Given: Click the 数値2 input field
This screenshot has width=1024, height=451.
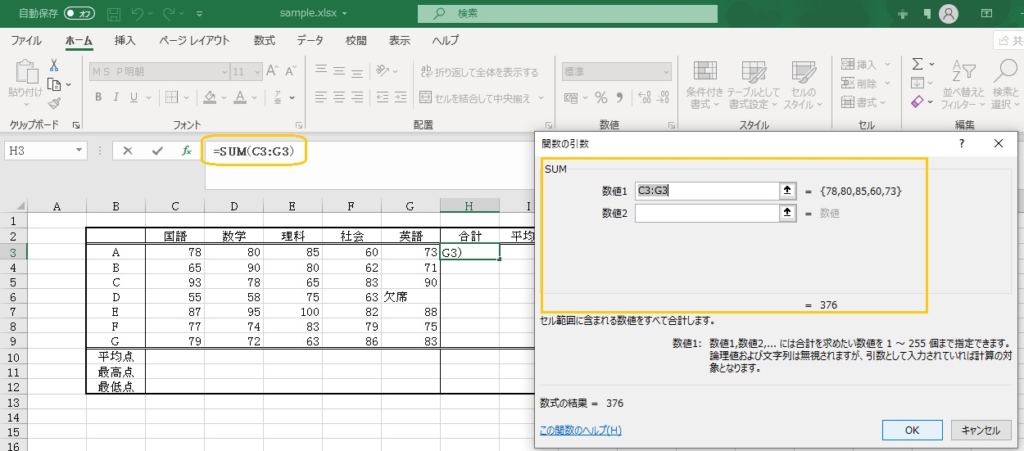Looking at the screenshot, I should pyautogui.click(x=706, y=212).
